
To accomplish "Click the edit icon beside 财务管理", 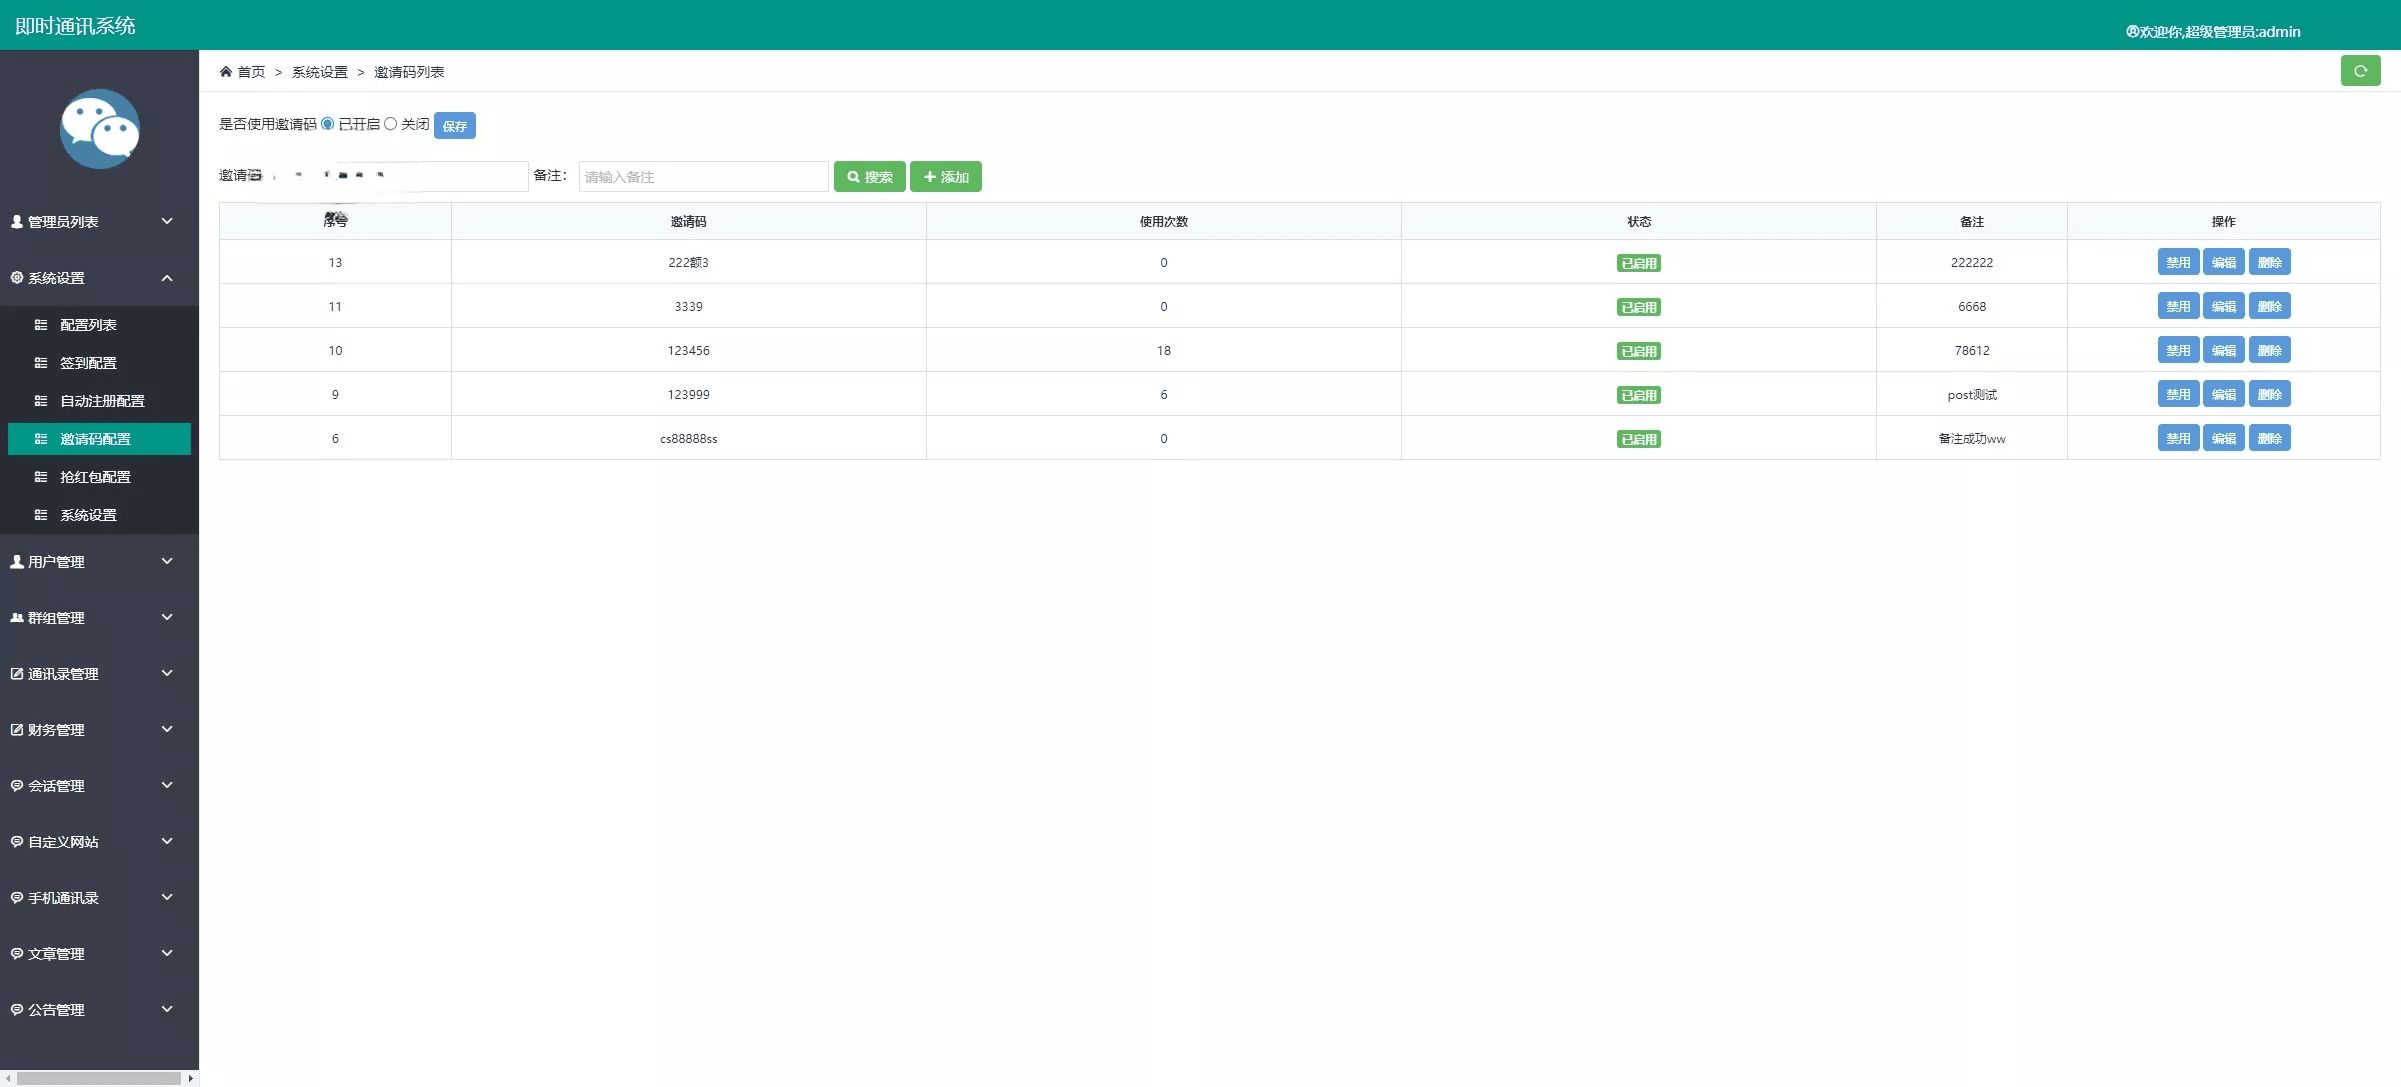I will pyautogui.click(x=17, y=730).
